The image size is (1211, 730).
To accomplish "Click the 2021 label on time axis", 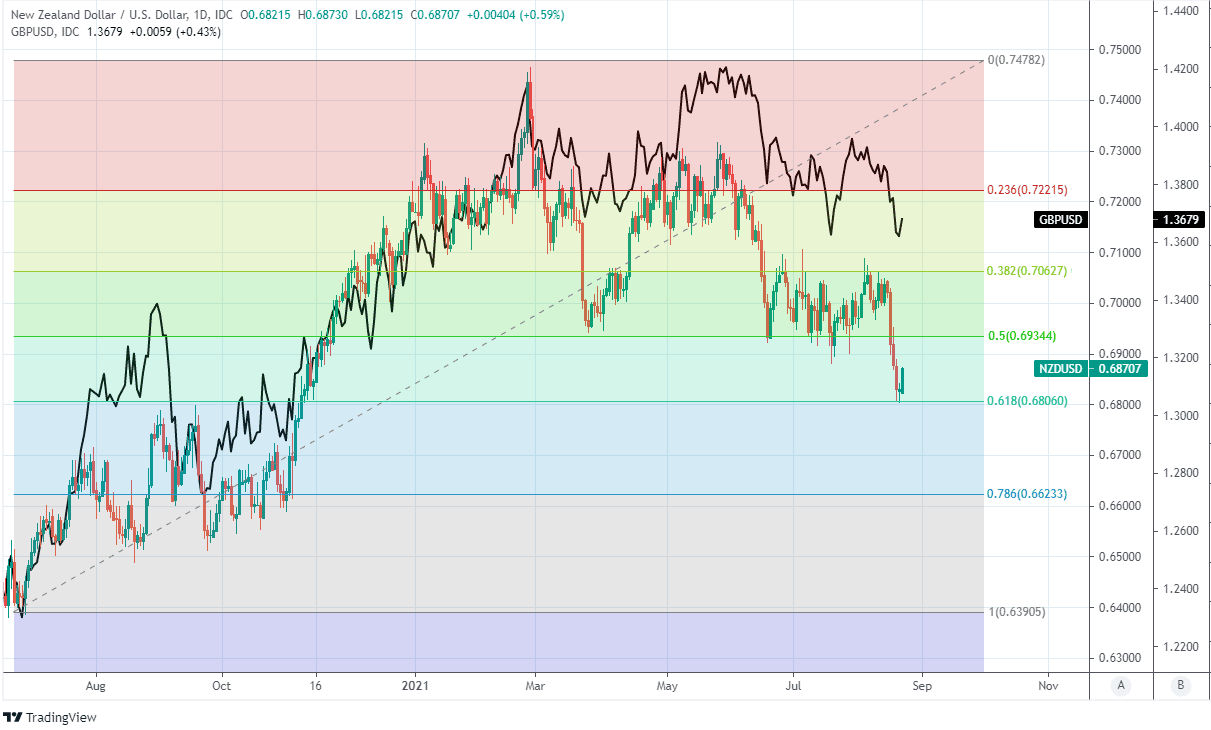I will [x=416, y=686].
